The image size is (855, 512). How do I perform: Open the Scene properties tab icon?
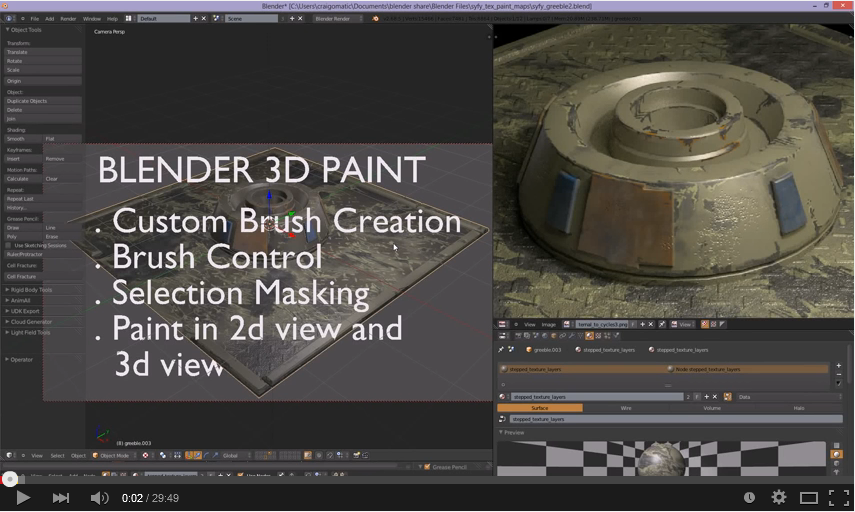coord(535,335)
